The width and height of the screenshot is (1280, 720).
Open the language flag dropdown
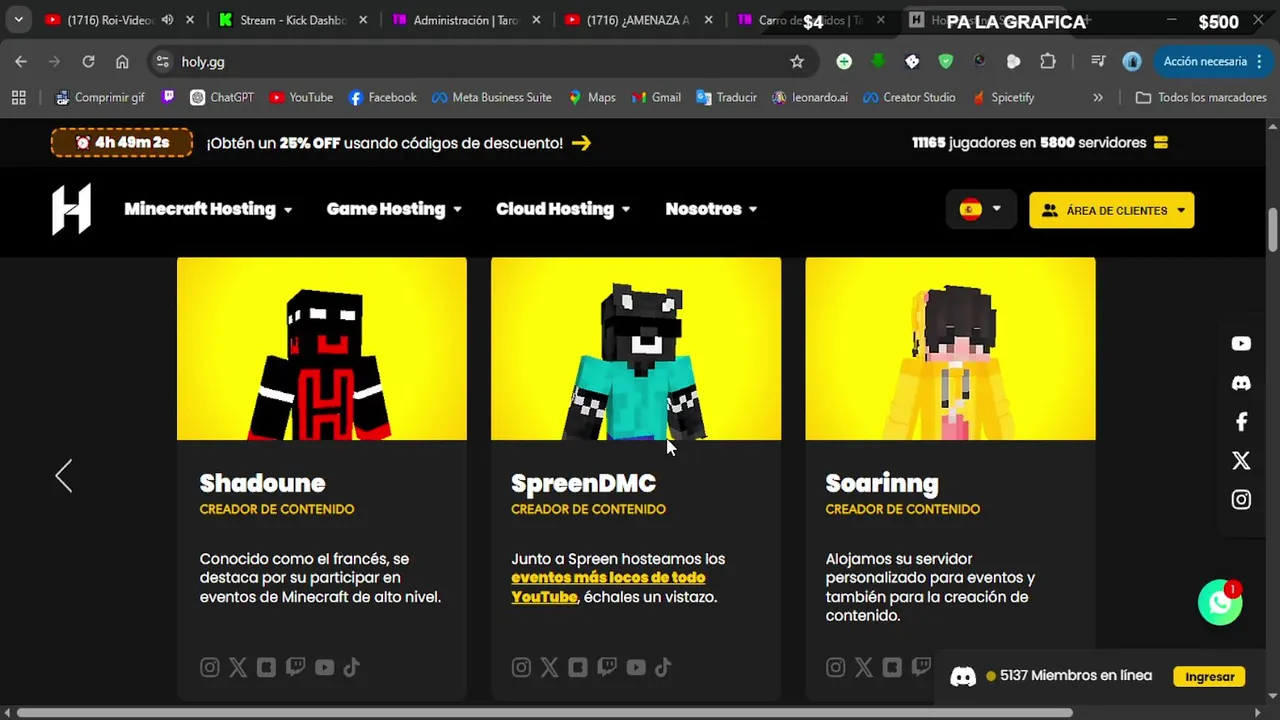click(x=980, y=210)
